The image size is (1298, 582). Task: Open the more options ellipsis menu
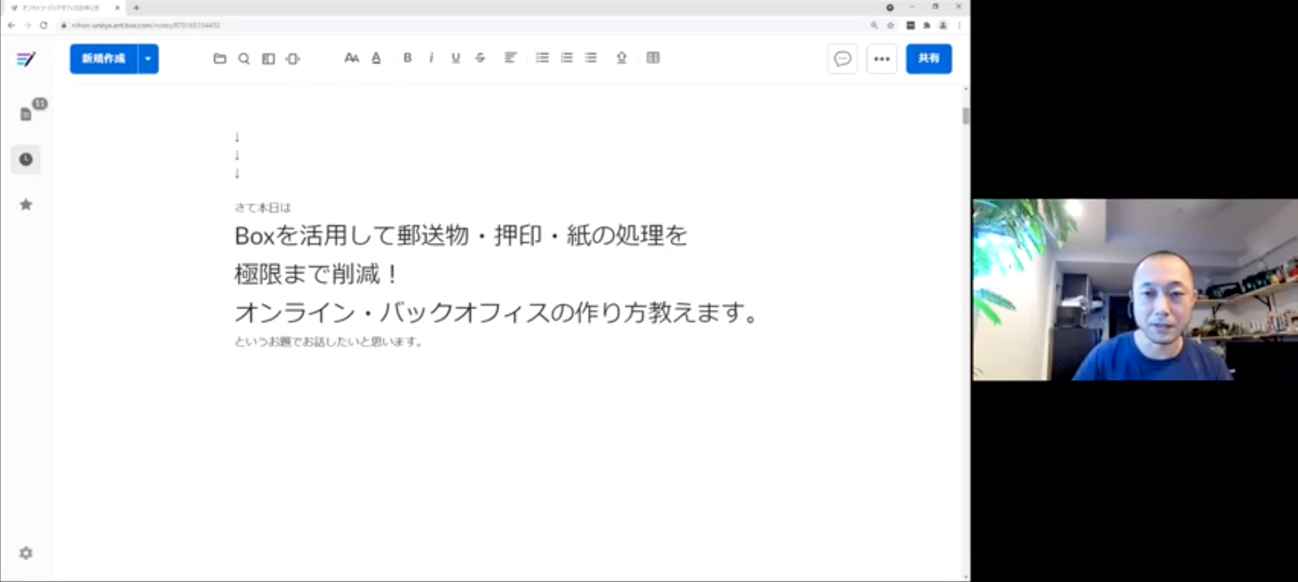click(881, 59)
